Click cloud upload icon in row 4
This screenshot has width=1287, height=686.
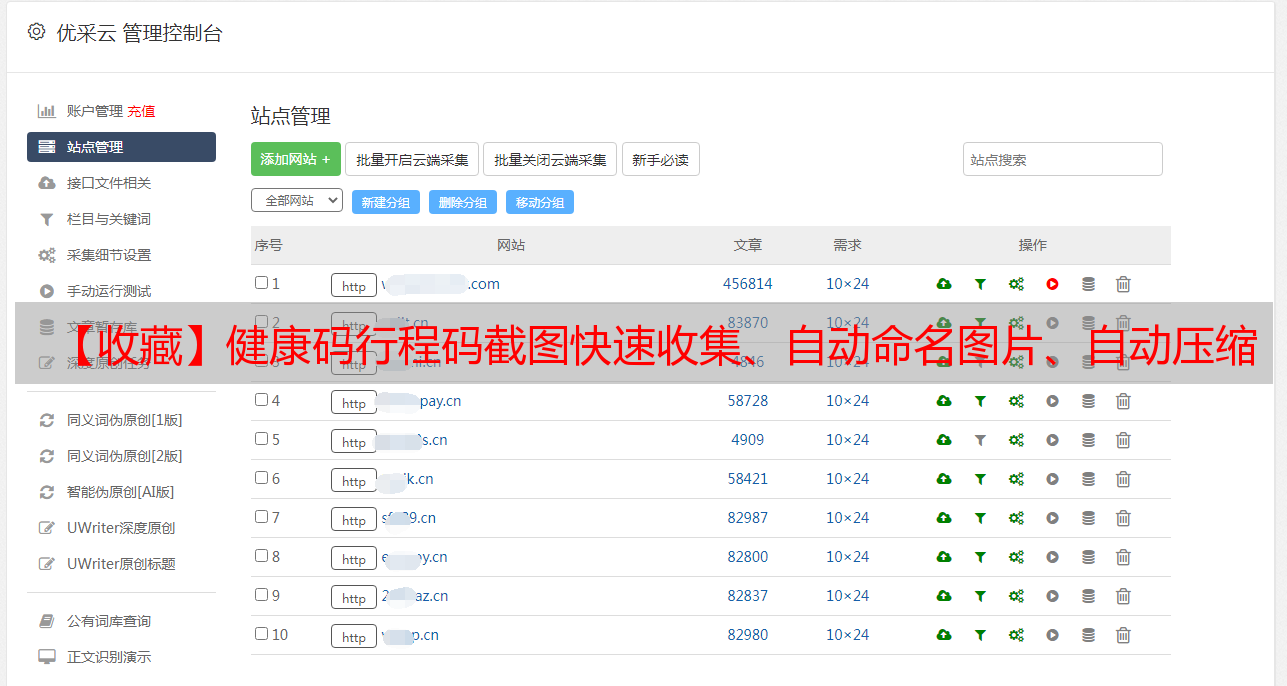click(944, 401)
